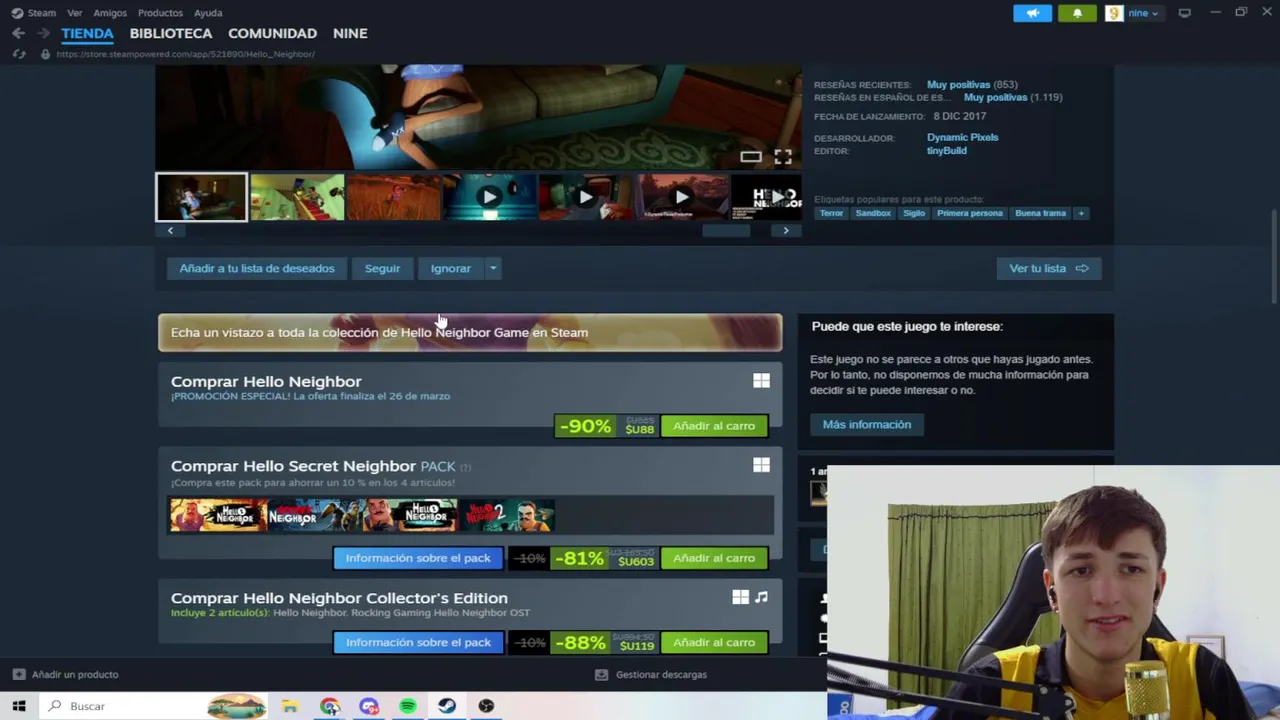The image size is (1280, 720).
Task: Add Hello Secret Neighbor pack to cart
Action: pos(714,558)
